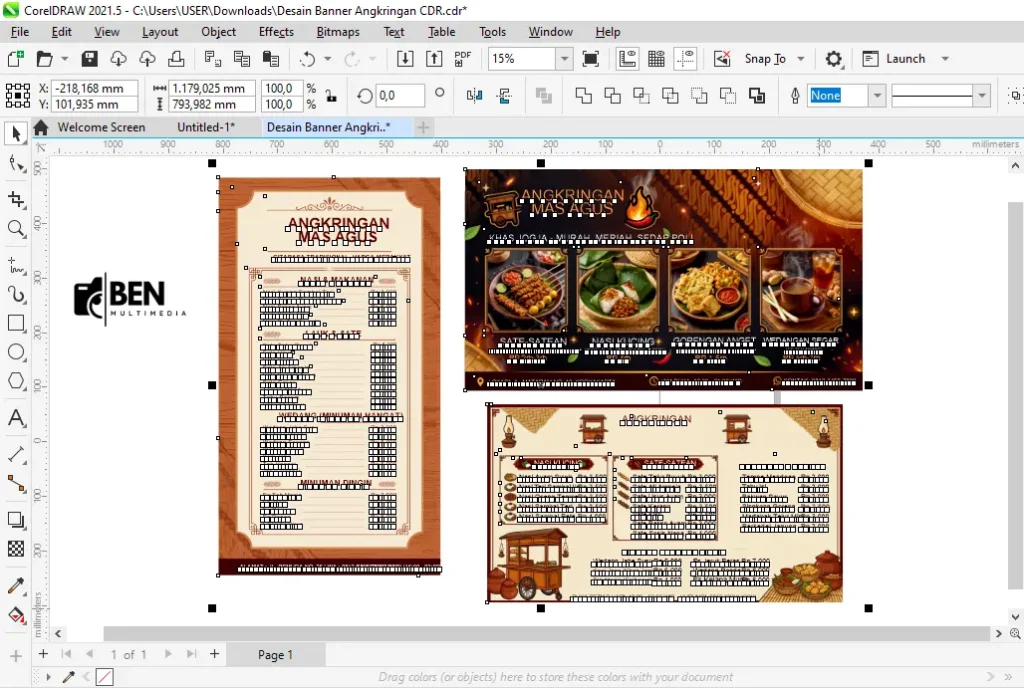The width and height of the screenshot is (1024, 688).
Task: Click Publish to PDF icon
Action: click(x=462, y=59)
